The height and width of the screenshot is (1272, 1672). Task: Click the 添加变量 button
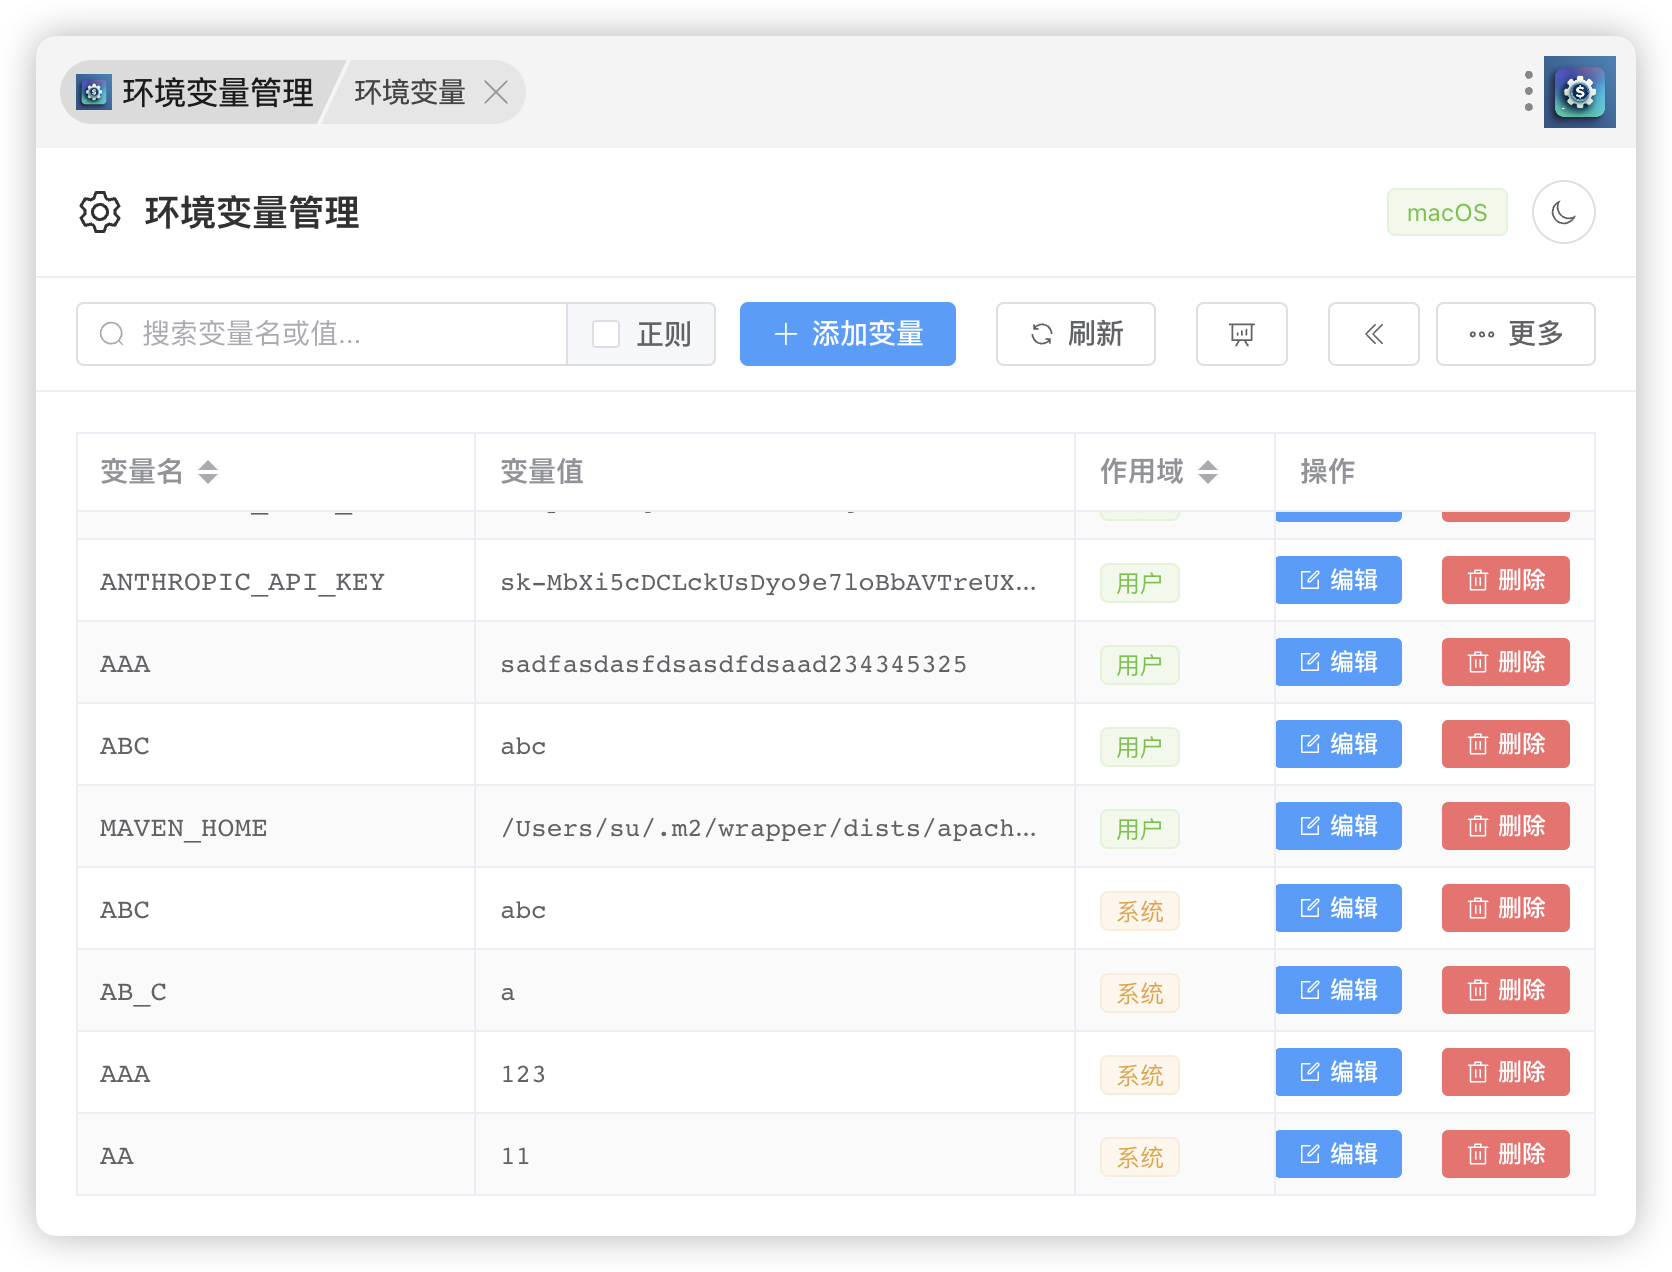(x=847, y=334)
